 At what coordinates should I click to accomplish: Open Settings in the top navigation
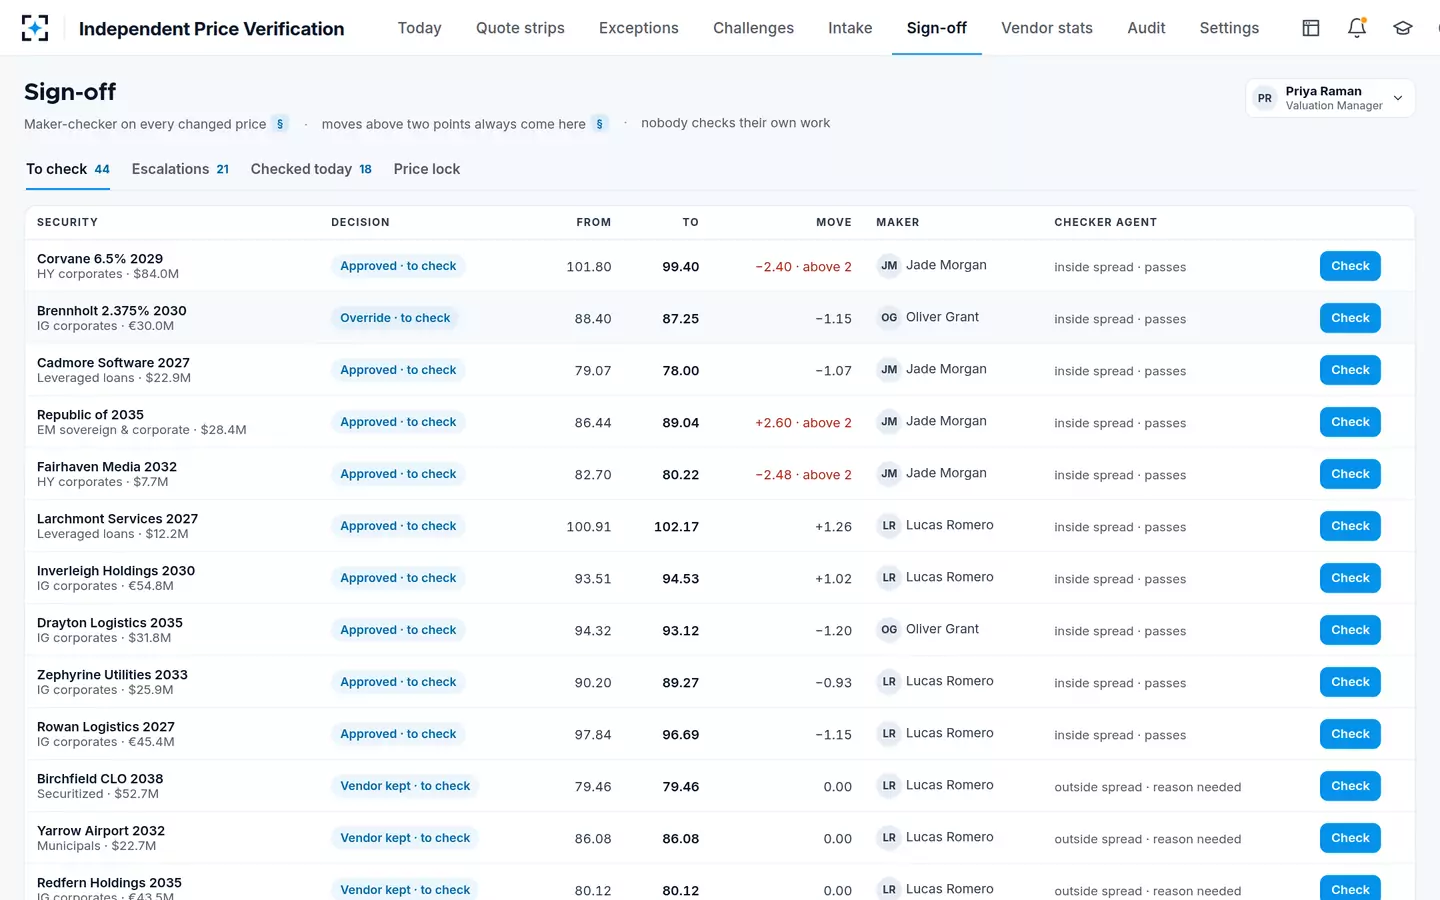pyautogui.click(x=1229, y=28)
